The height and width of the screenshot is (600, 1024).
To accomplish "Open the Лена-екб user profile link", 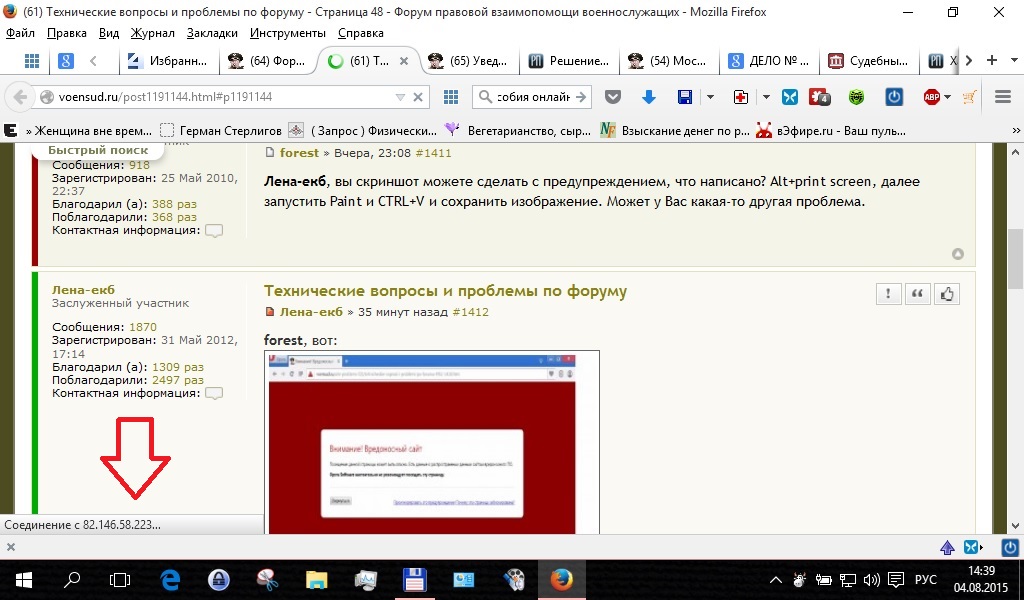I will click(x=82, y=290).
